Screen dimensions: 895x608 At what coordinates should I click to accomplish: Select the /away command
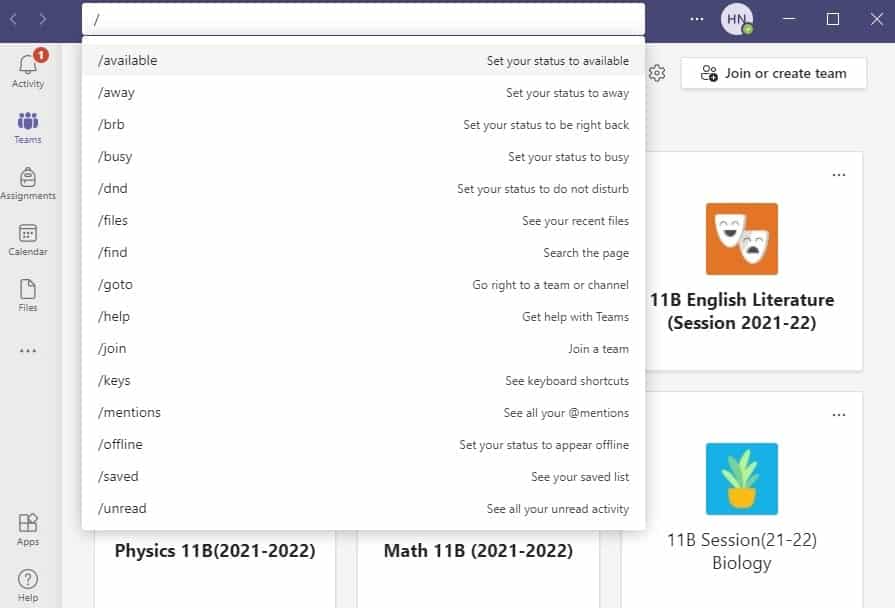click(364, 92)
